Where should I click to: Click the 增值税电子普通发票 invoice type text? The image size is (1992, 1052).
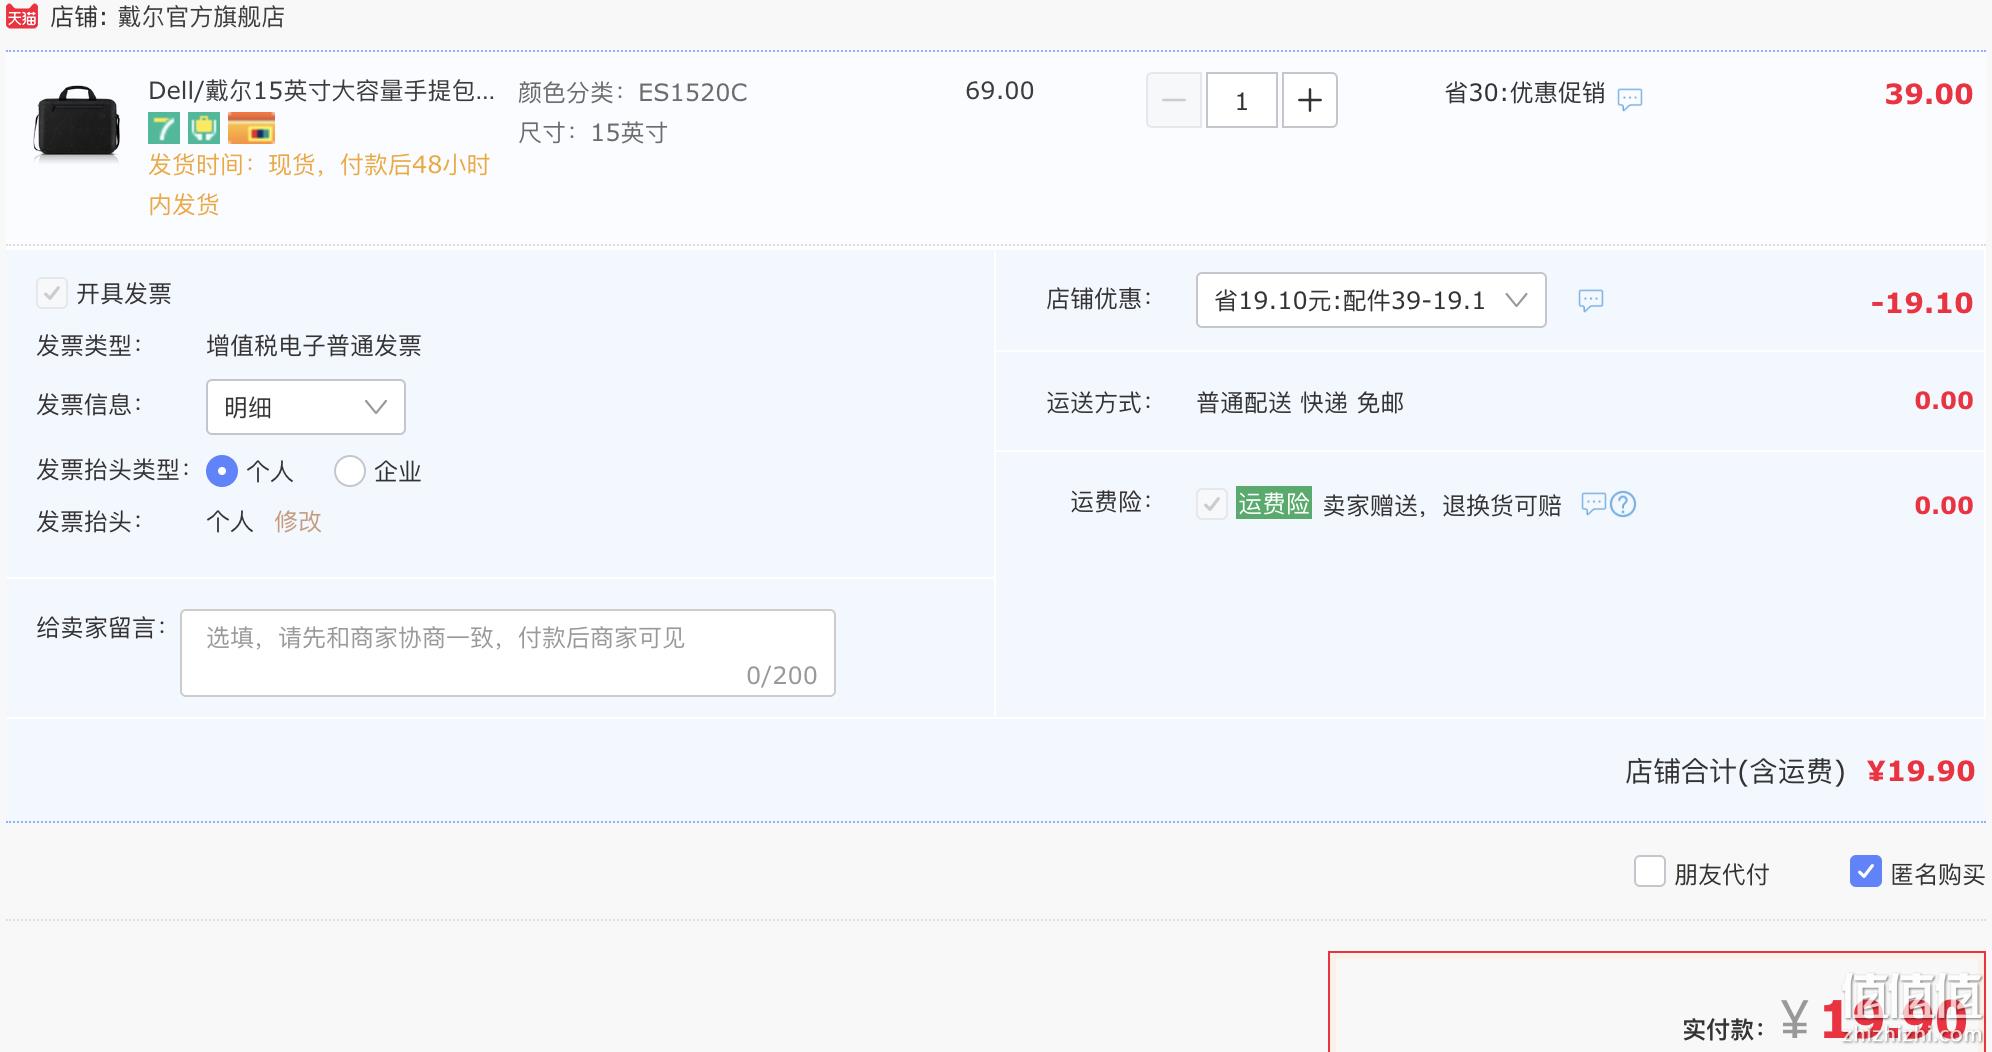[314, 346]
